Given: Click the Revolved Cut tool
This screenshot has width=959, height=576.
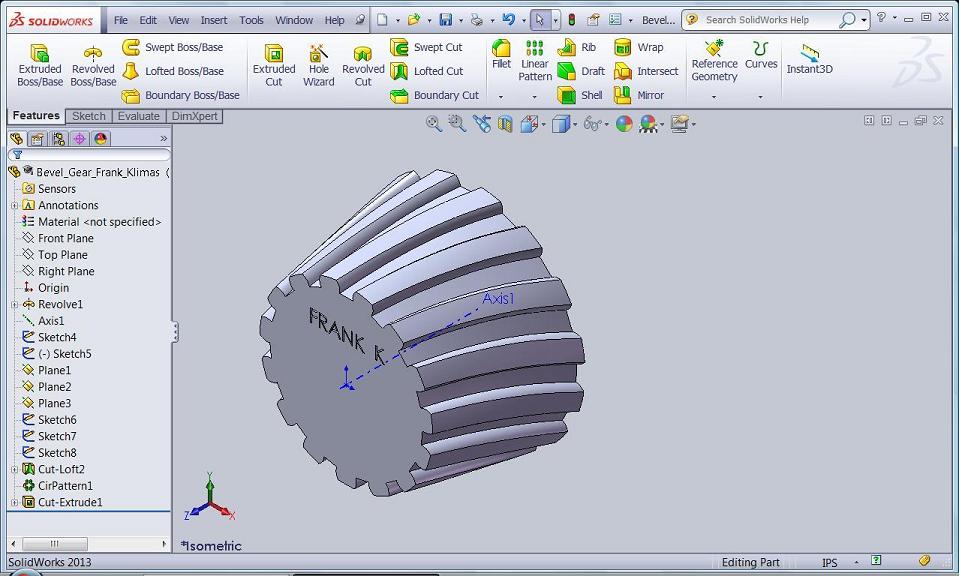Looking at the screenshot, I should click(363, 64).
